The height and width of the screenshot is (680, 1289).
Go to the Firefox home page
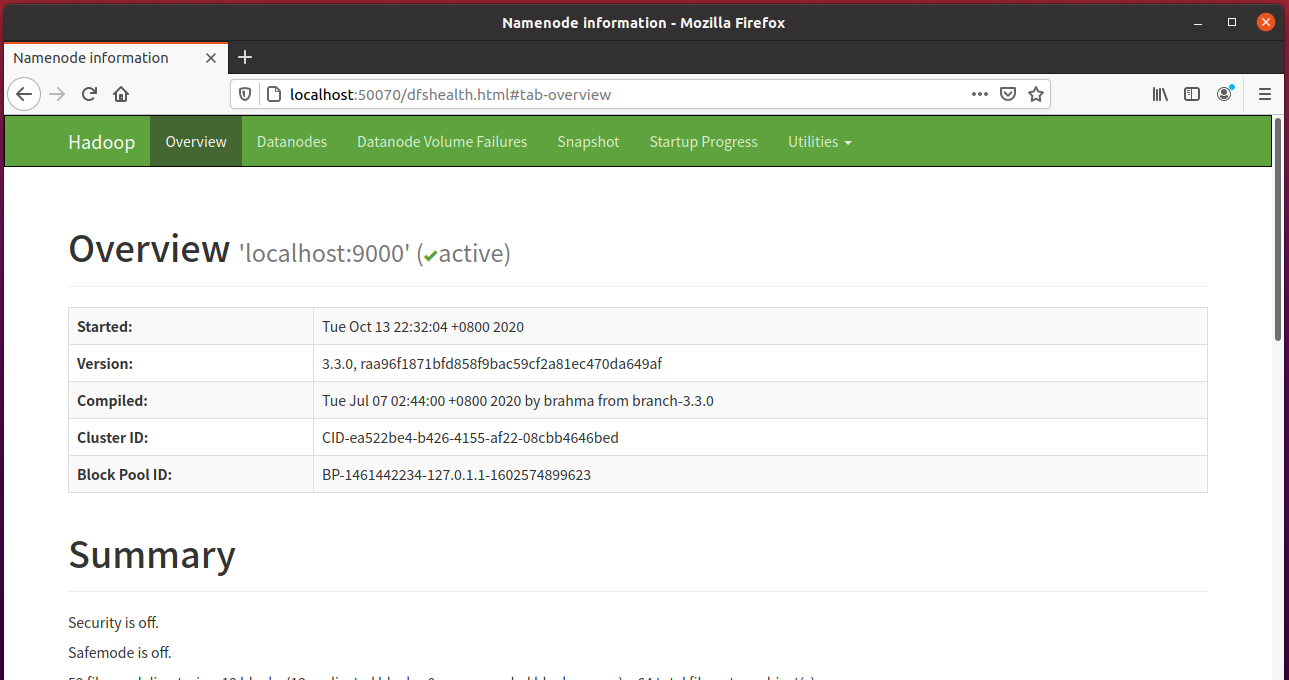pos(121,94)
